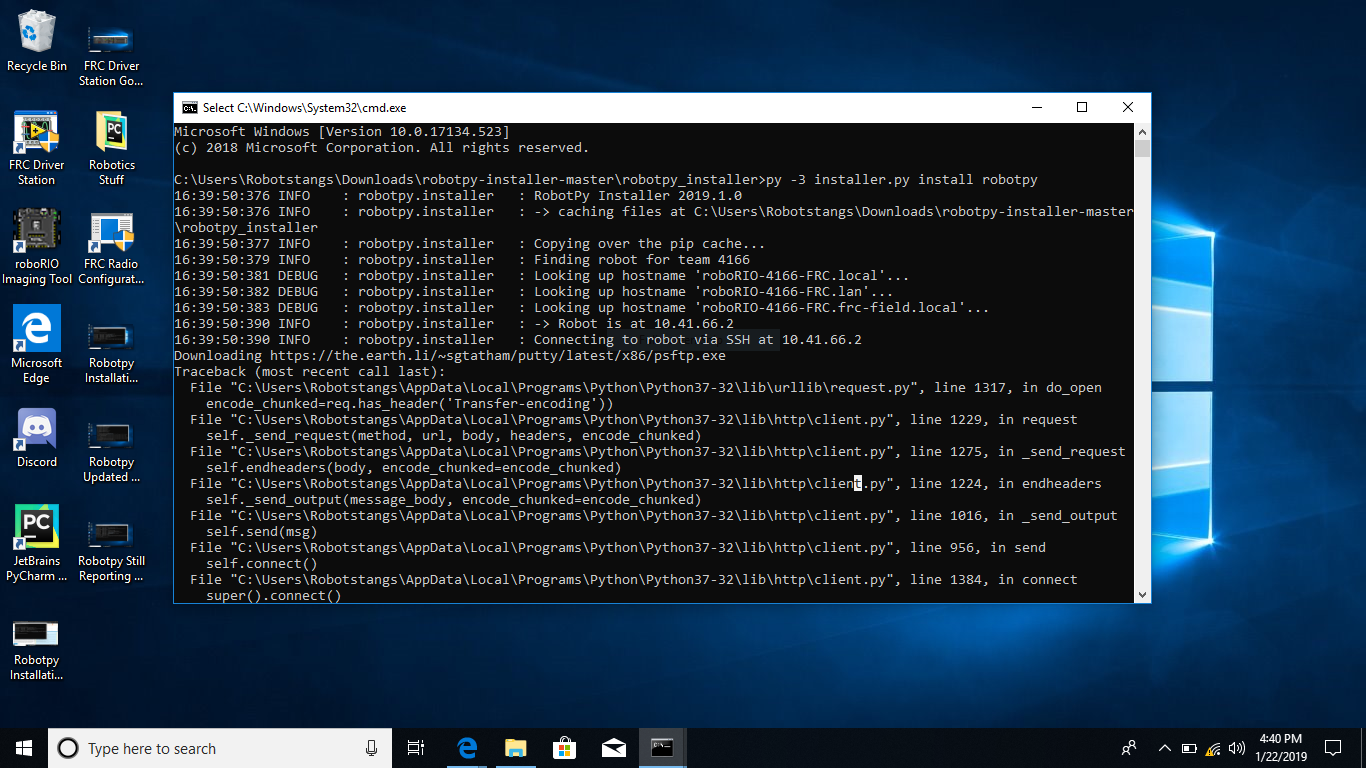This screenshot has height=768, width=1366.
Task: Select the FRC Driver Station desktop icon
Action: coord(37,148)
